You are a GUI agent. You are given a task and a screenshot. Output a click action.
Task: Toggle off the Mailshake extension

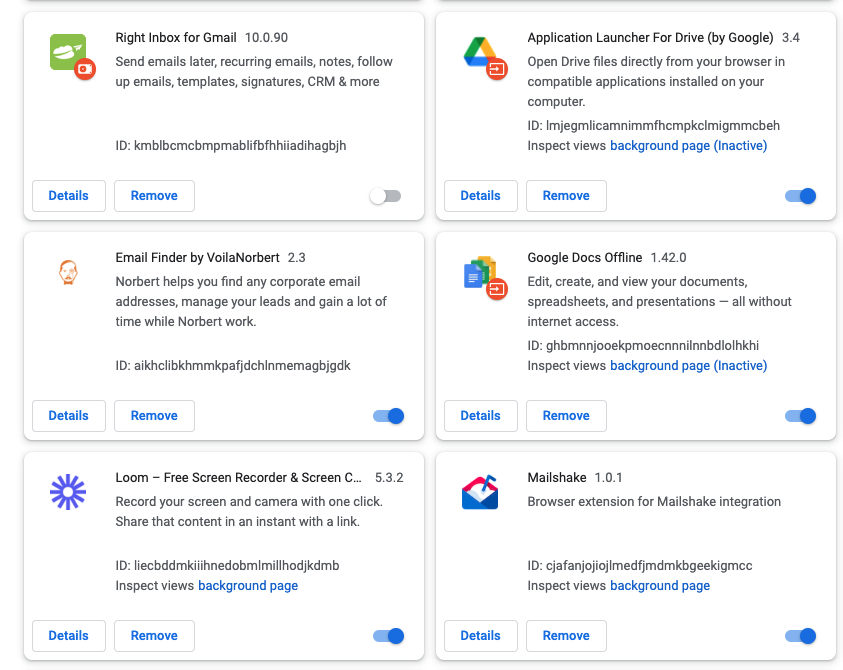(x=800, y=636)
